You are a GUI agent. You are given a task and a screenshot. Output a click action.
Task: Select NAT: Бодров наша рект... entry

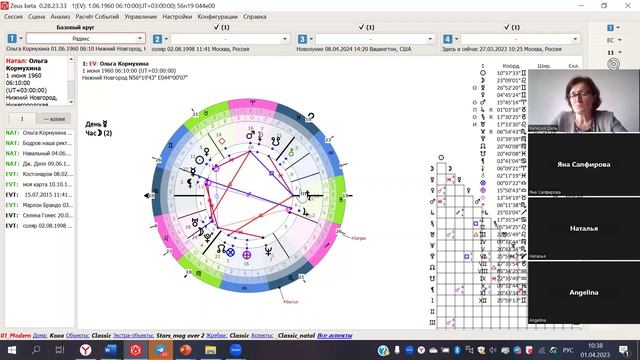pos(39,143)
